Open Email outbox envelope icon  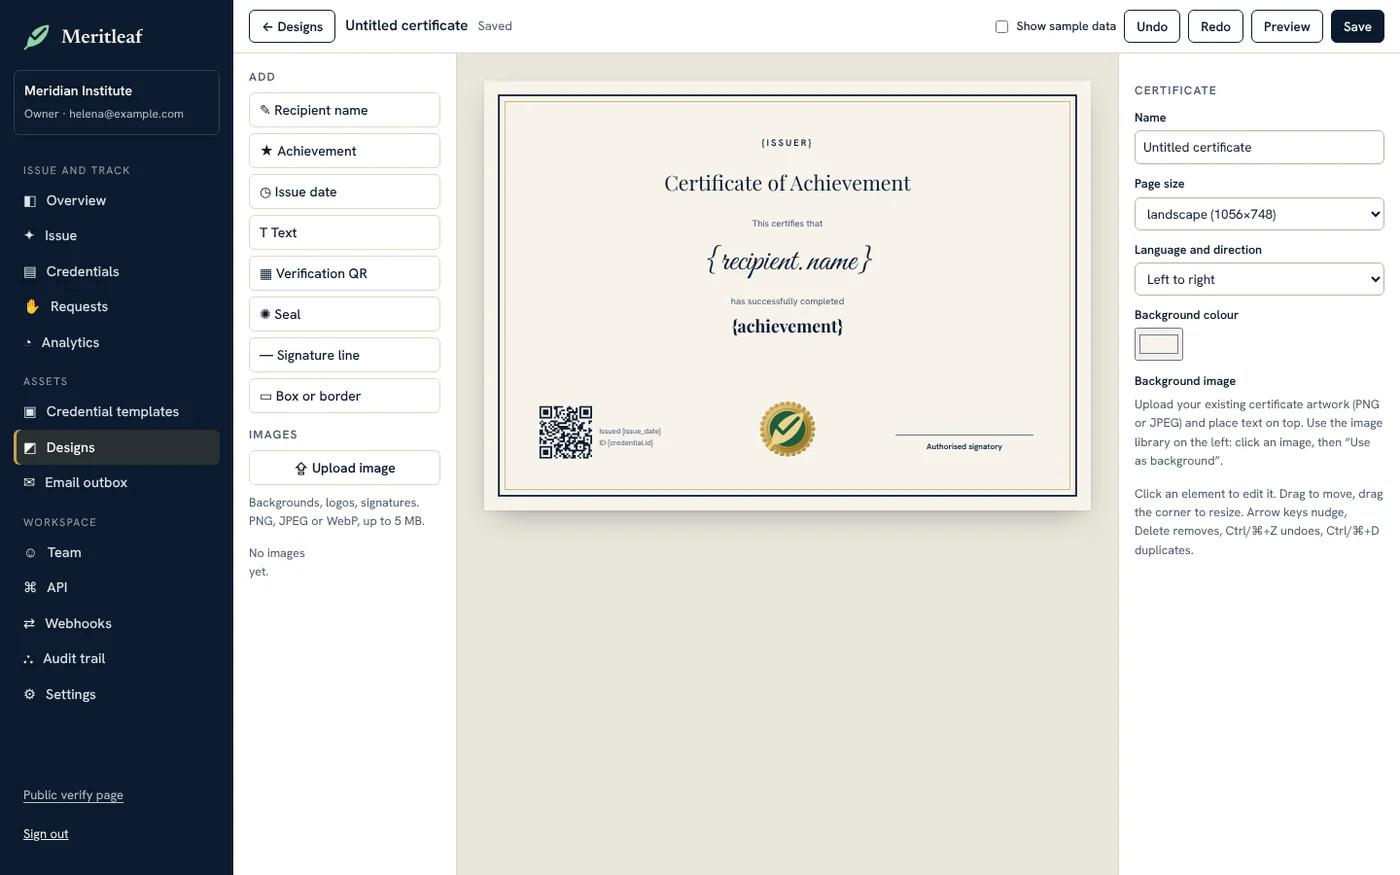(29, 483)
